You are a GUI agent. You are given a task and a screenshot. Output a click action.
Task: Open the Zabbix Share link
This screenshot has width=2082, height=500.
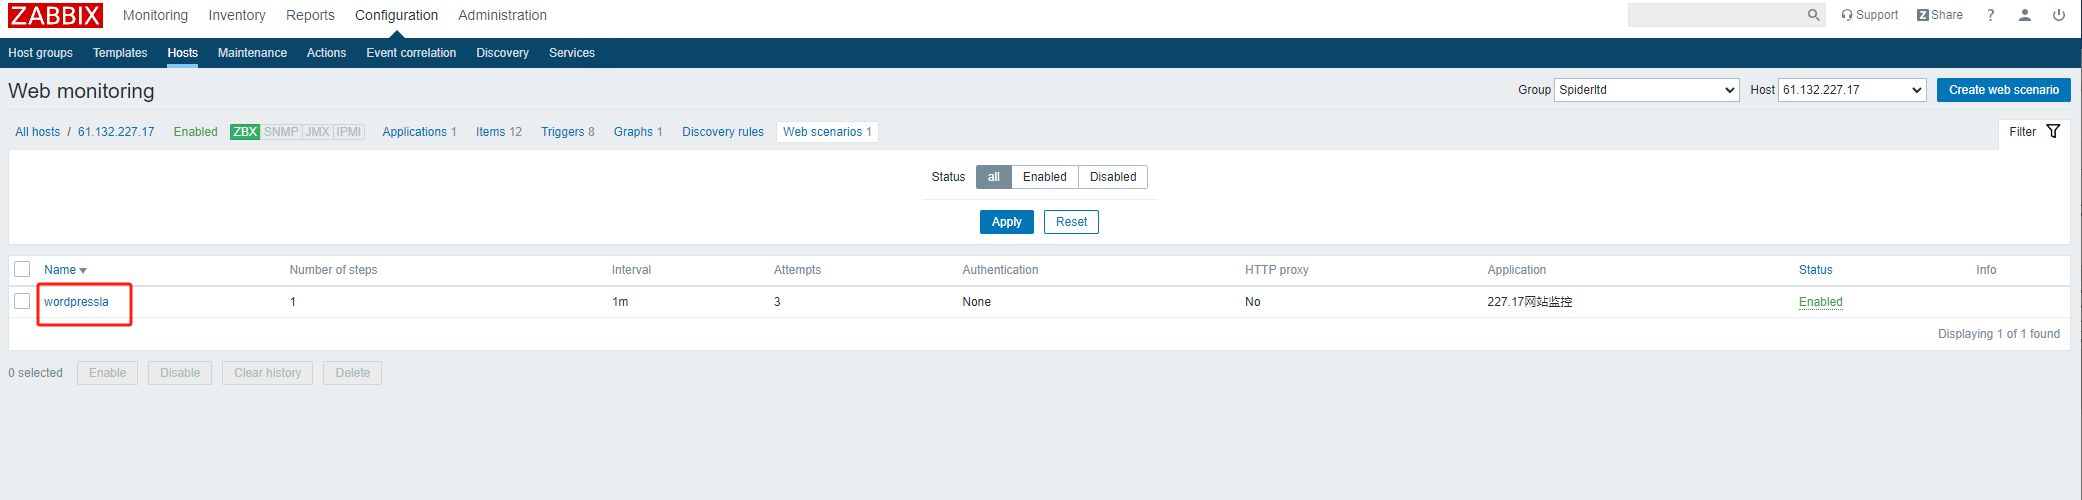pos(1939,15)
